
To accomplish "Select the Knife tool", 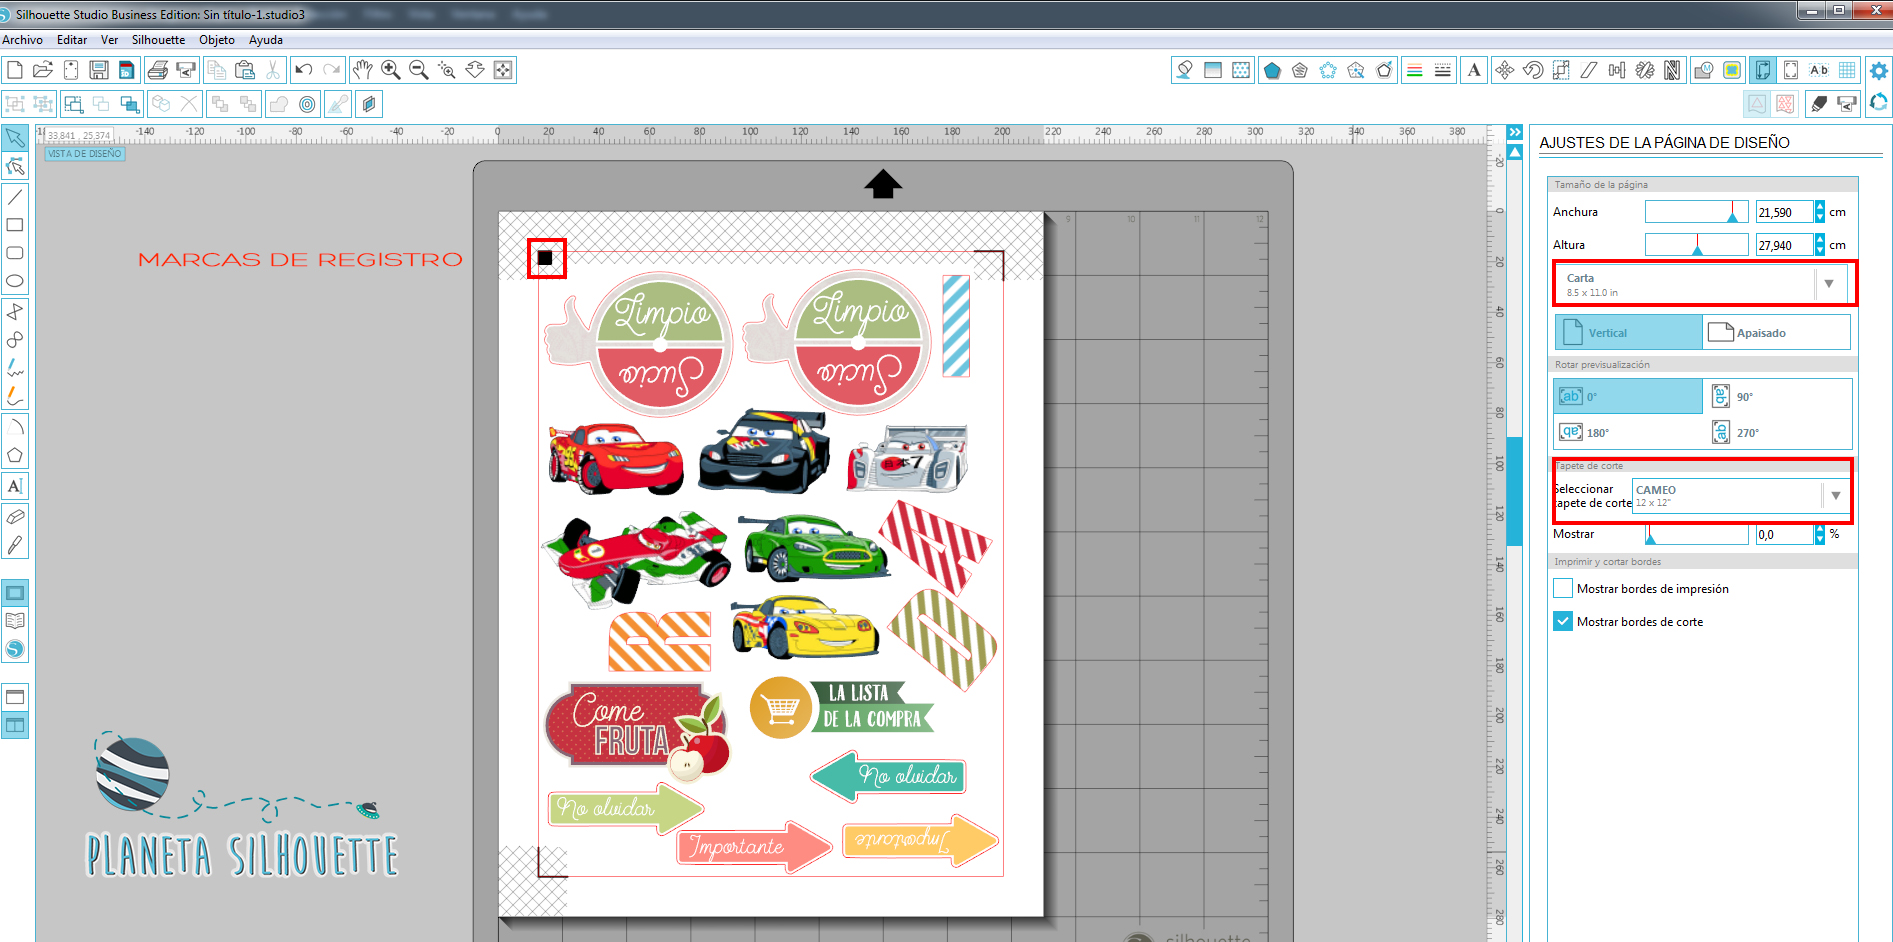I will [15, 545].
